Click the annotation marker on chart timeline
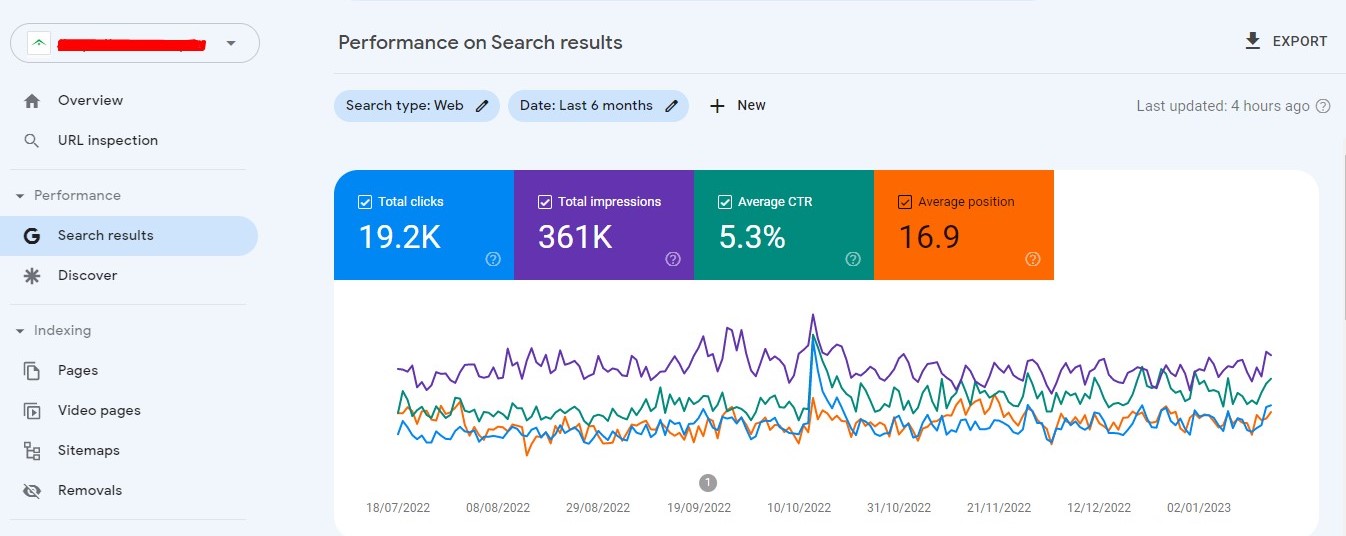This screenshot has height=536, width=1346. pyautogui.click(x=708, y=482)
